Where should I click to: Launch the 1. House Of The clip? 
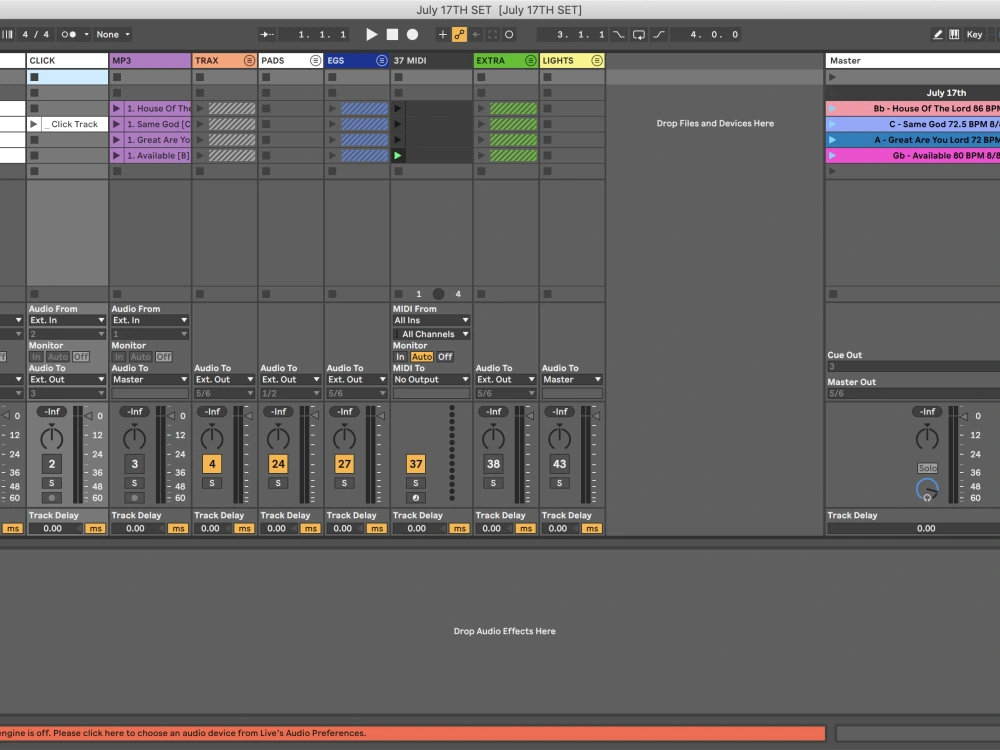[116, 108]
